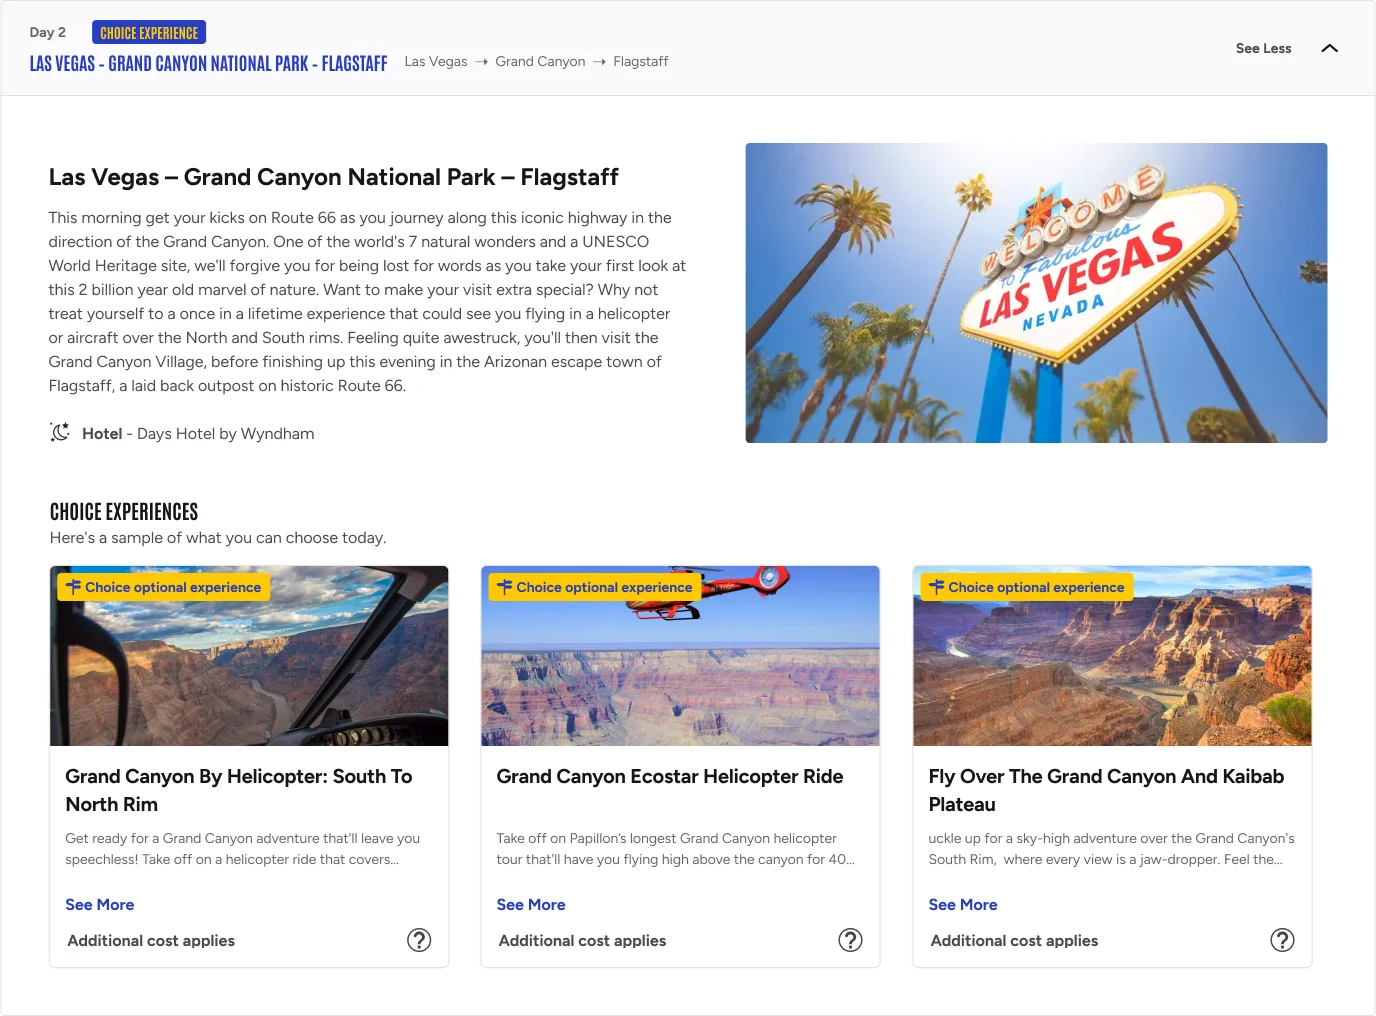Click the Fly Over The Grand Canyon And Kaibab Plateau title
The height and width of the screenshot is (1016, 1376).
(1106, 790)
